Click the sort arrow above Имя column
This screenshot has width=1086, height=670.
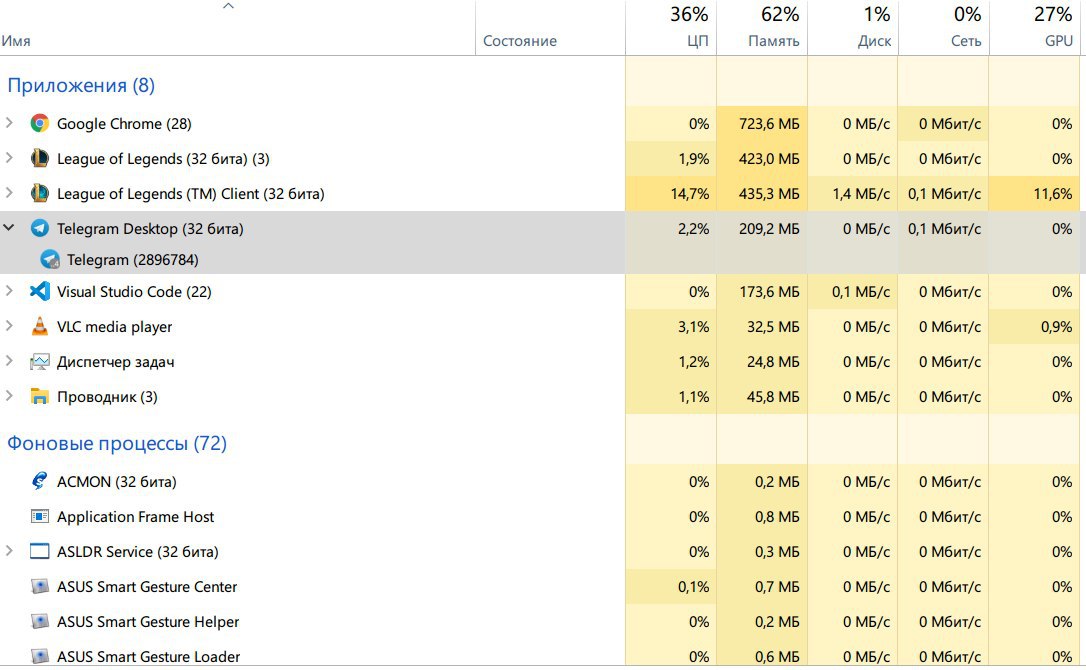click(x=228, y=6)
